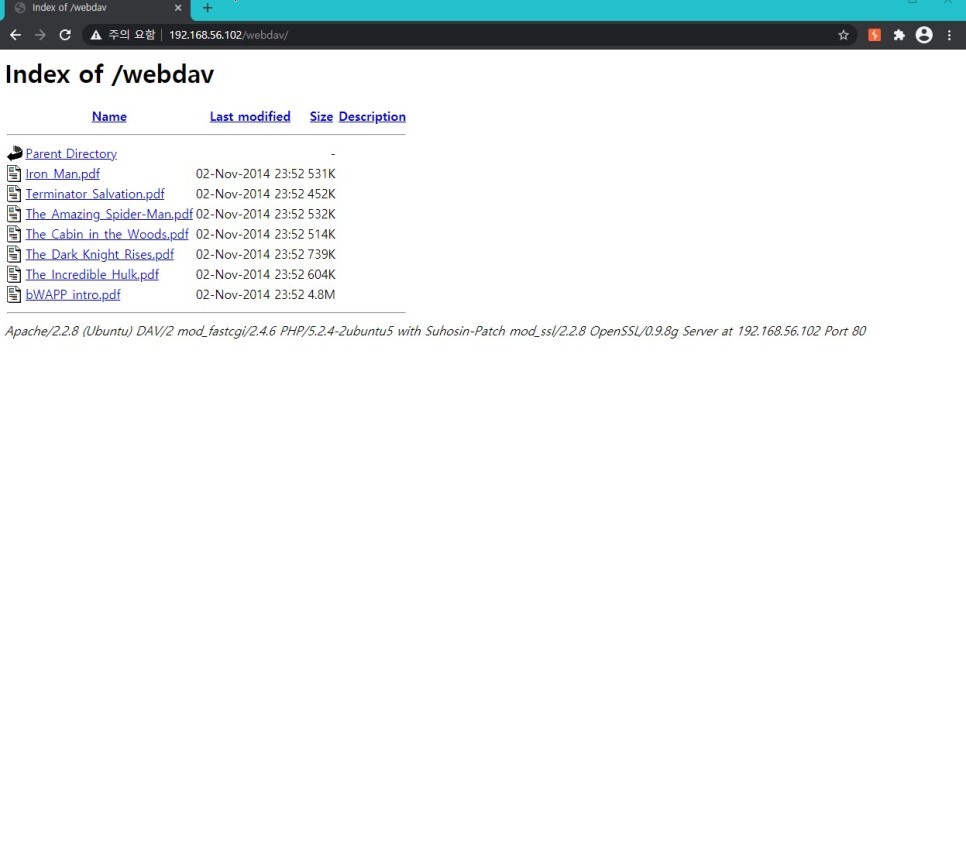Sort the listing by Last modified
966x856 pixels.
click(250, 116)
